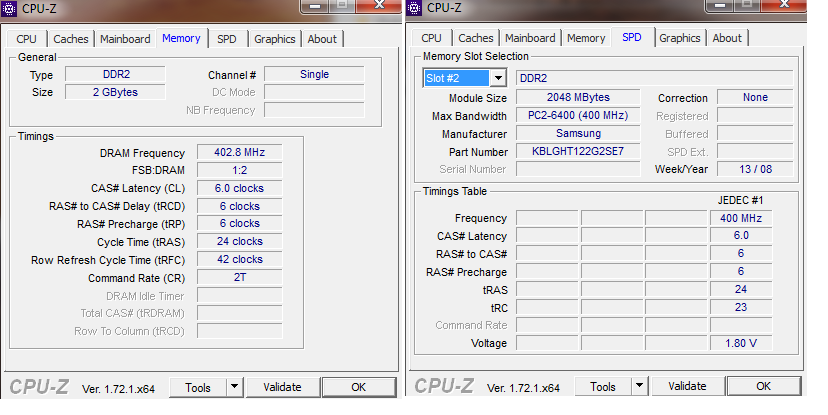
Task: Click the Row Refresh Cycle Time 42 clocks
Action: (240, 259)
